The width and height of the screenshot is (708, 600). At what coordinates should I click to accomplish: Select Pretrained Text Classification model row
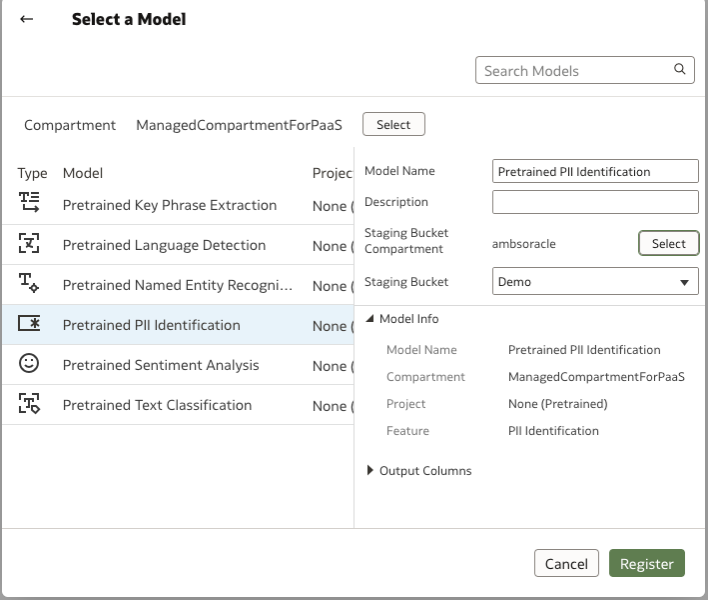157,405
